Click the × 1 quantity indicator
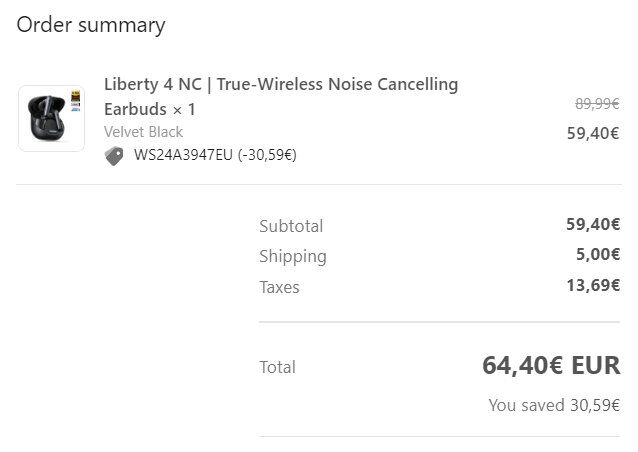Image resolution: width=638 pixels, height=452 pixels. pyautogui.click(x=184, y=109)
